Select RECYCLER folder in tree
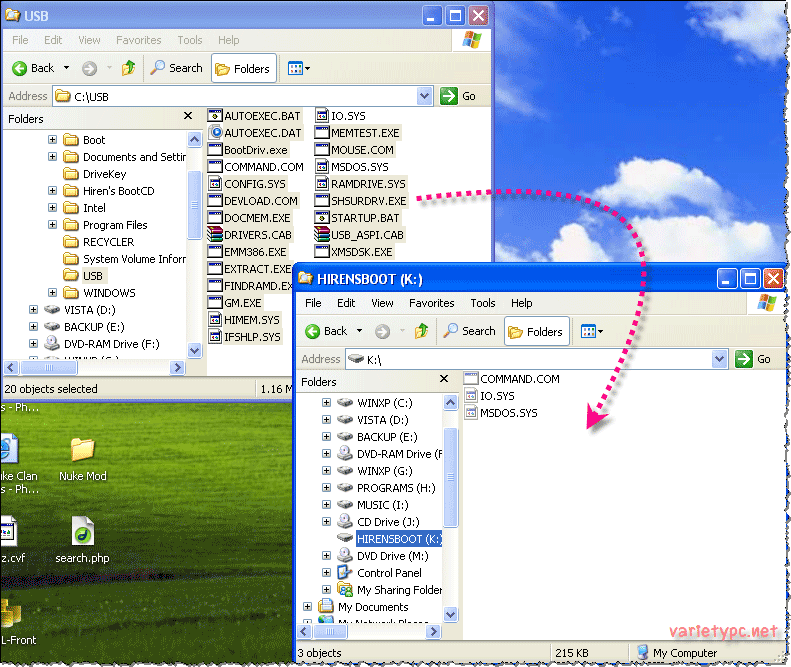The height and width of the screenshot is (667, 791). (x=99, y=242)
